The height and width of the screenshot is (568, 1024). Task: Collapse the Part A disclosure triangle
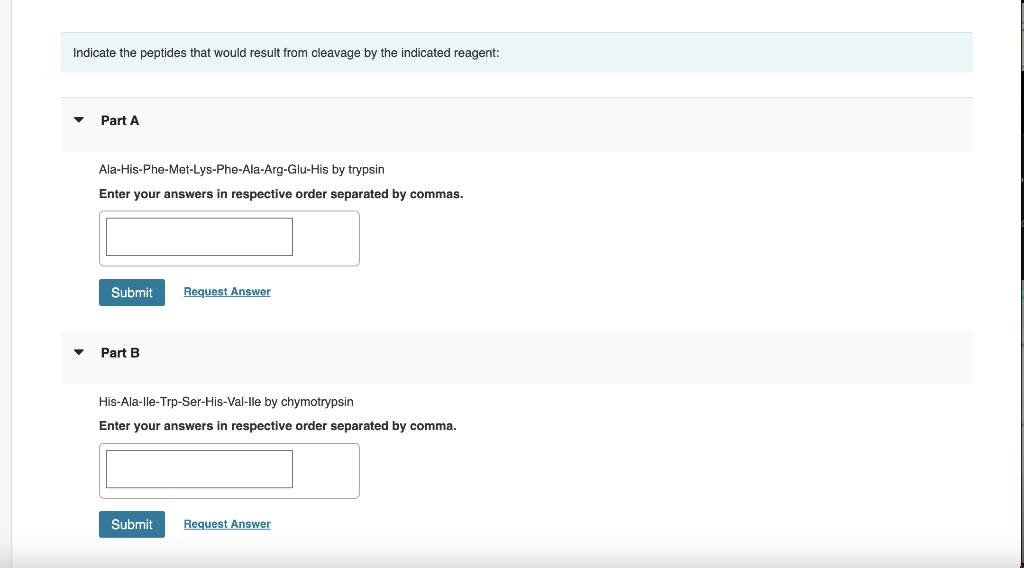(79, 120)
